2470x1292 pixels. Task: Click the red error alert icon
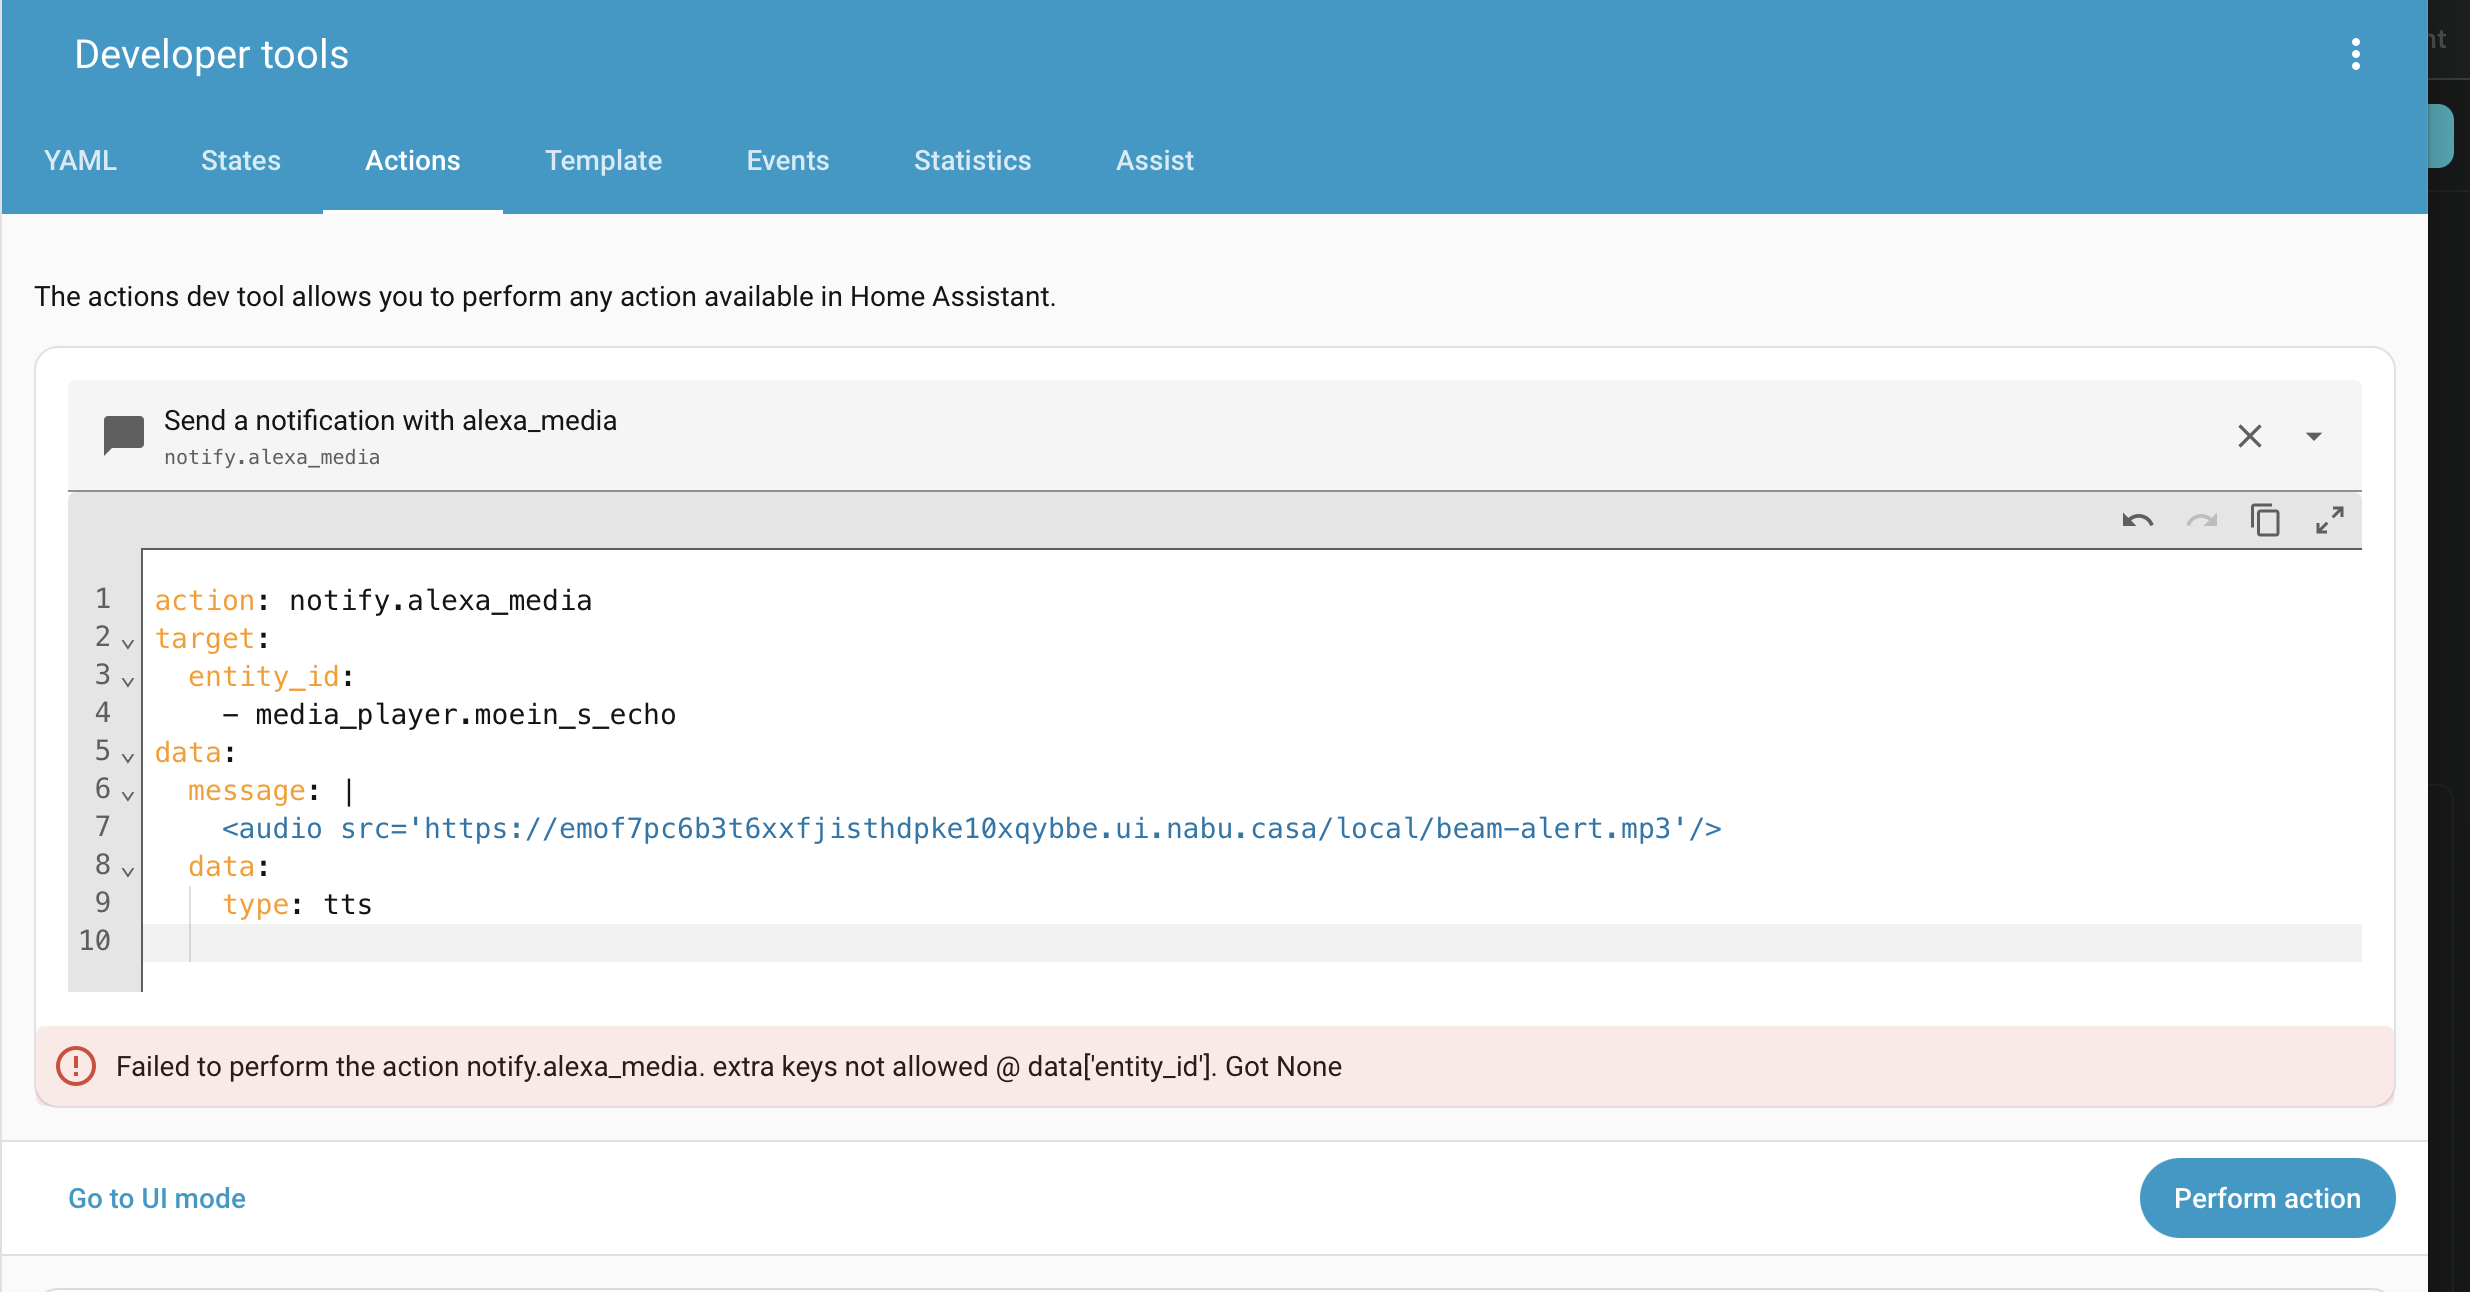[x=76, y=1066]
